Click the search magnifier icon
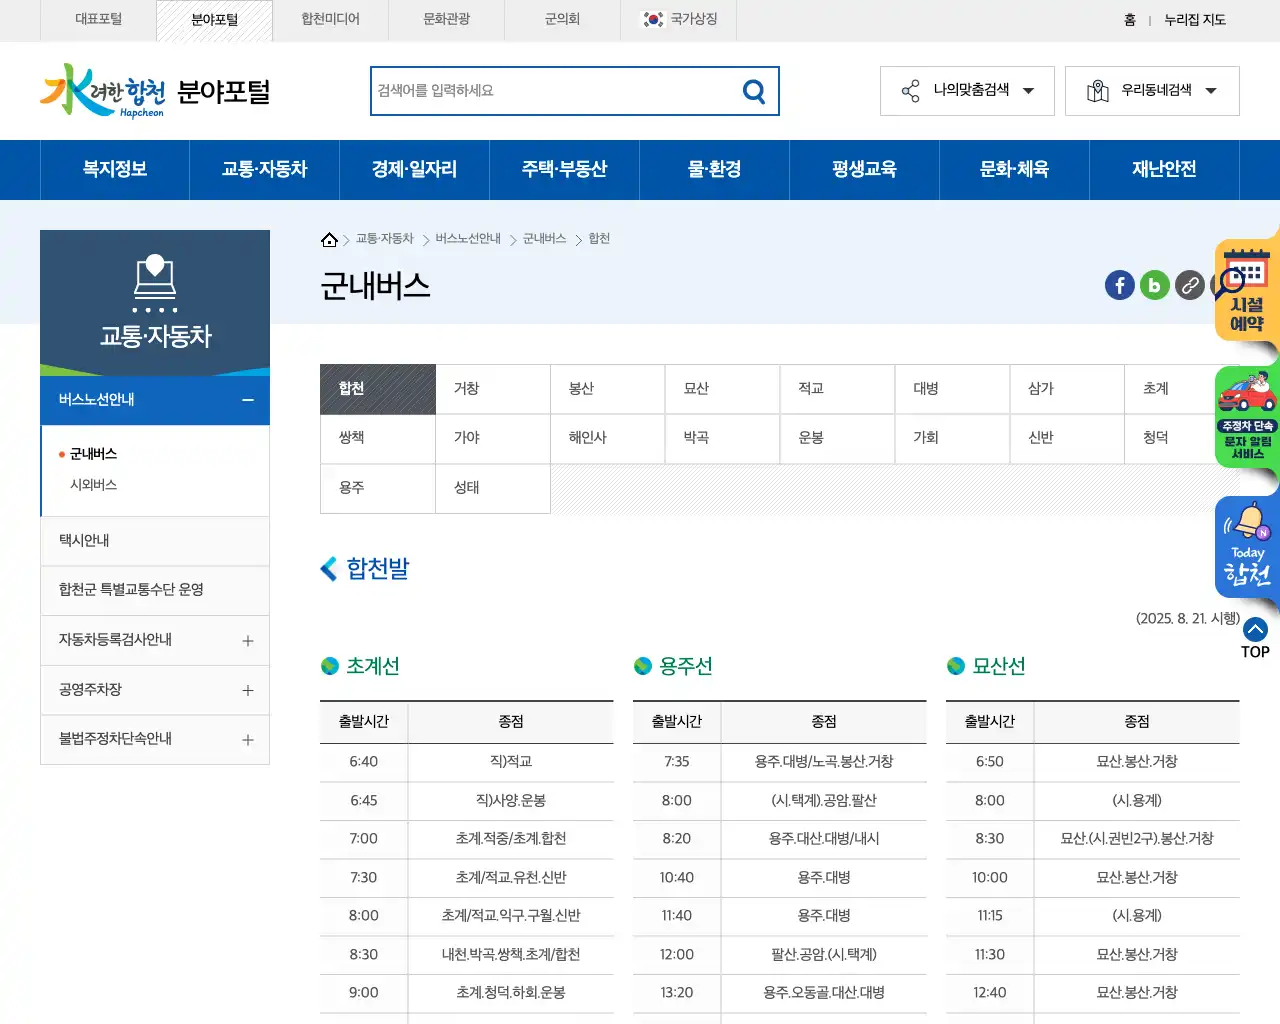The height and width of the screenshot is (1024, 1280). [x=754, y=90]
